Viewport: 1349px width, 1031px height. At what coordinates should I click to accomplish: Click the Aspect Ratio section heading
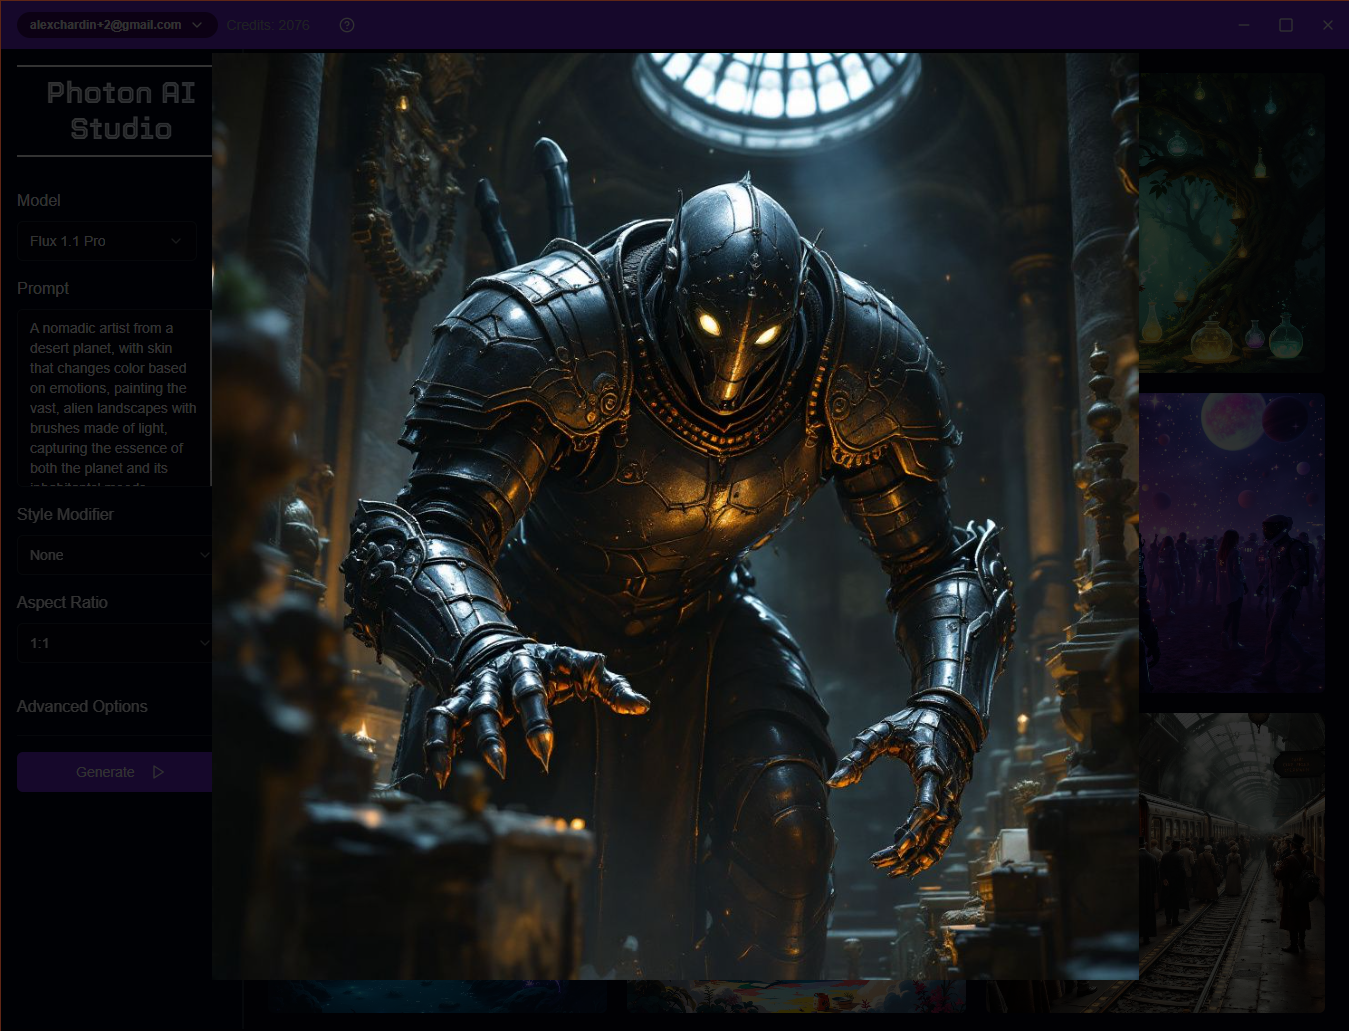pyautogui.click(x=62, y=602)
